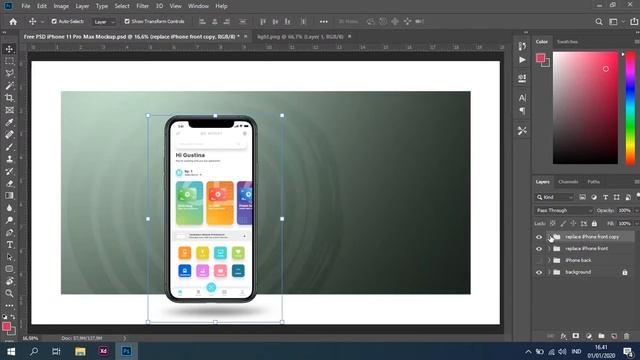Click the hue slider in Color panel
The width and height of the screenshot is (640, 360).
tap(630, 108)
